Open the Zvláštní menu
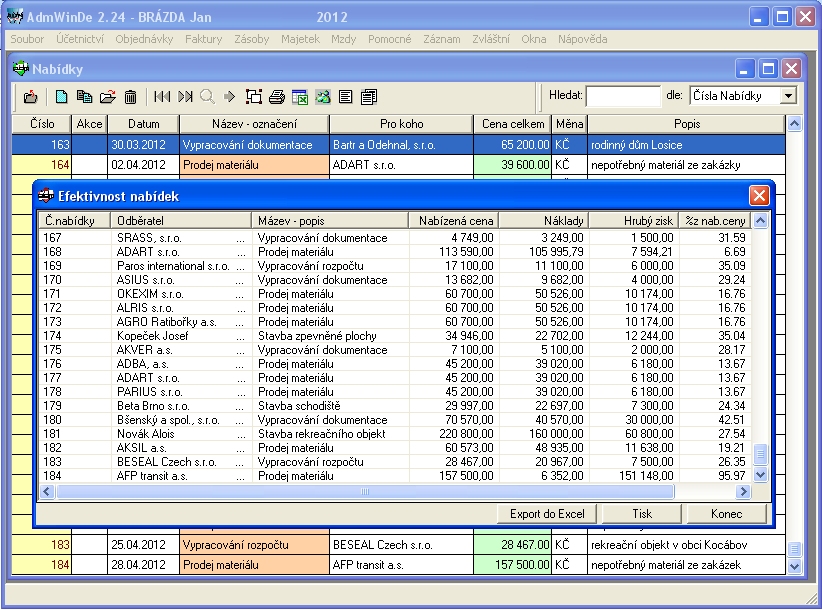822x610 pixels. click(x=491, y=39)
